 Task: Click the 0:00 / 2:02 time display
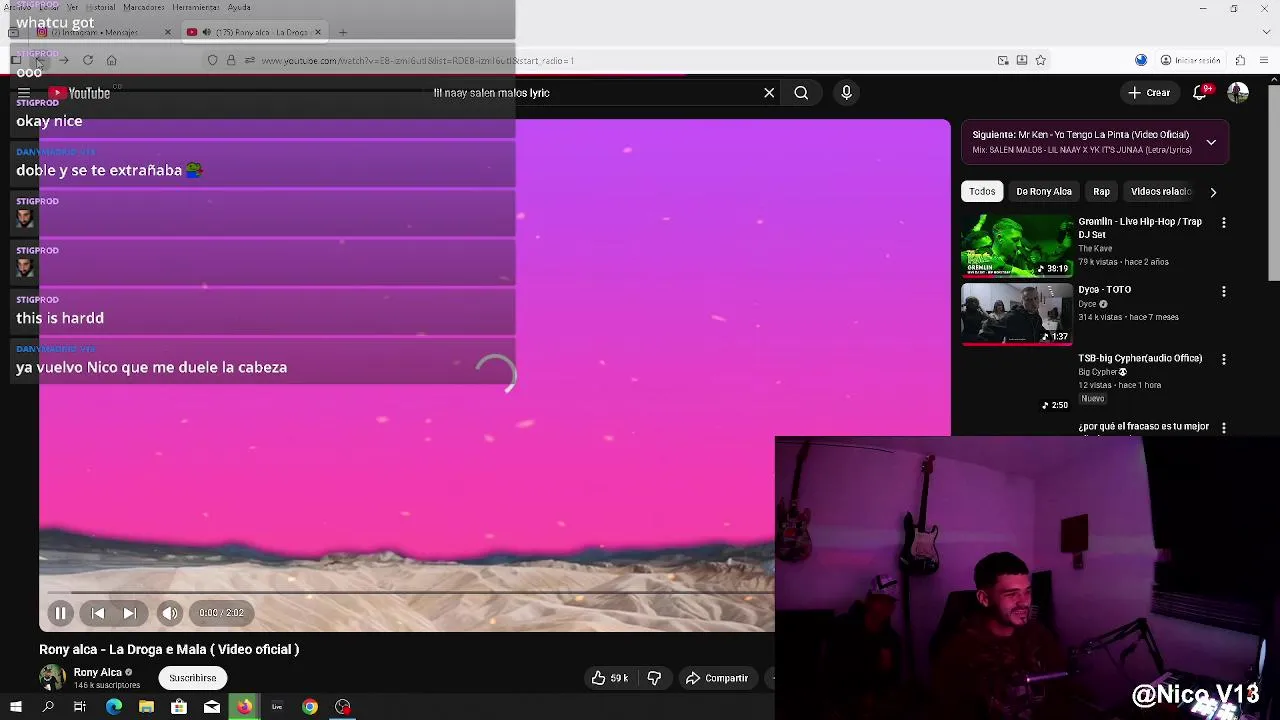click(221, 613)
